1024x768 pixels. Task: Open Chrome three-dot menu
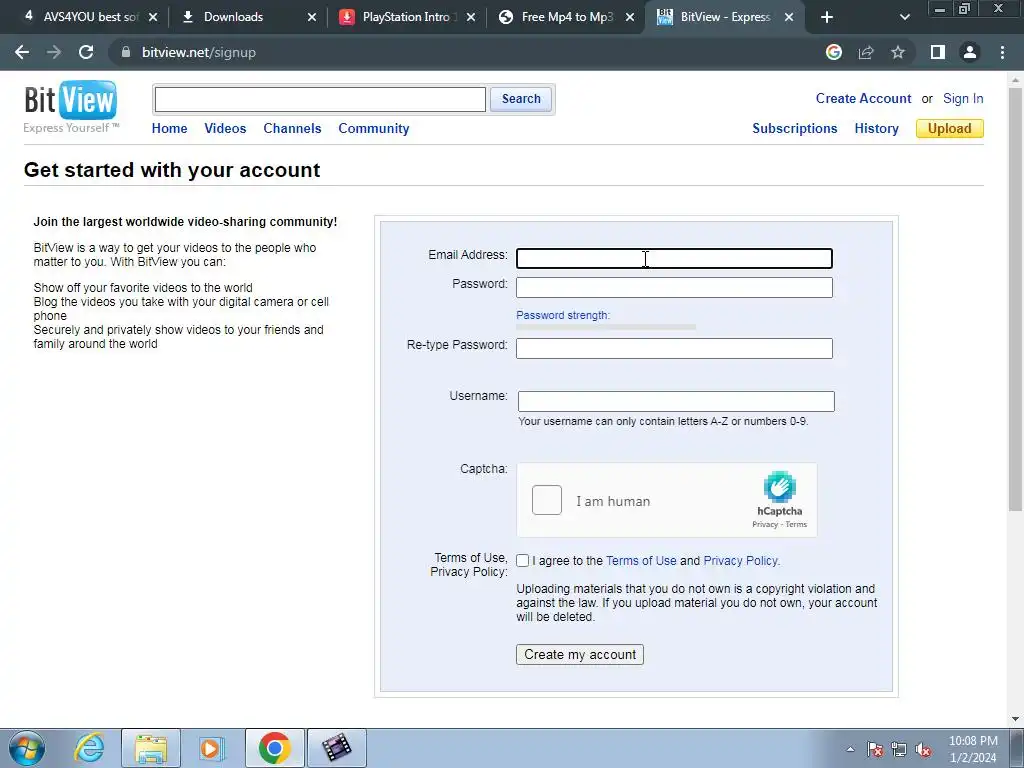(1002, 52)
